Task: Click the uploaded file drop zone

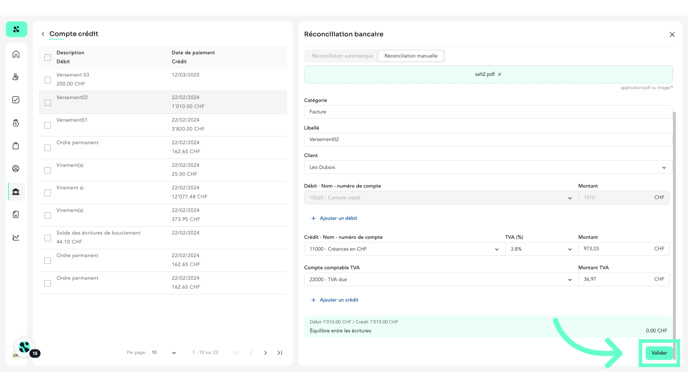Action: click(488, 75)
